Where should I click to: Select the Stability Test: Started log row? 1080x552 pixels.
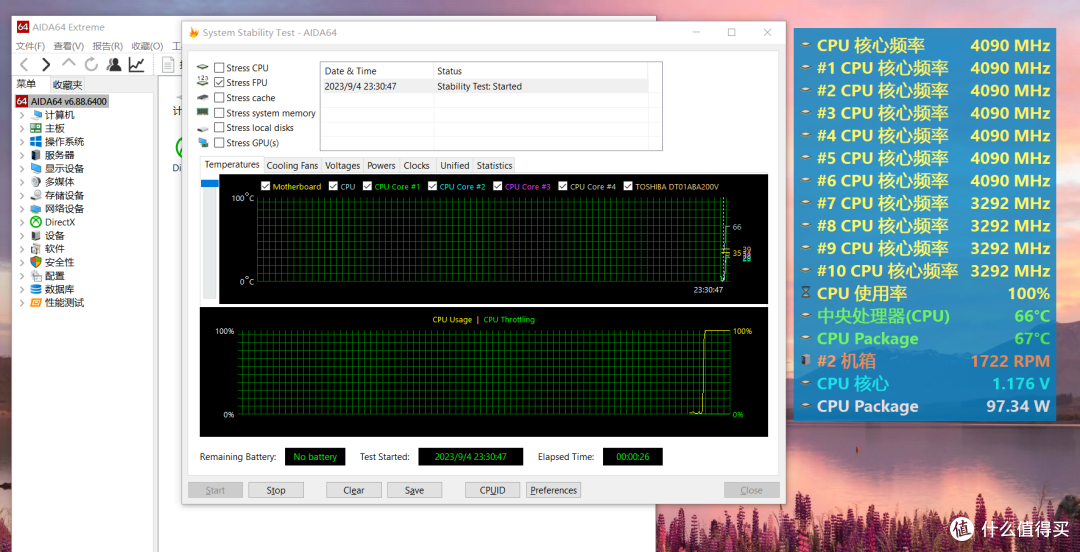point(484,86)
